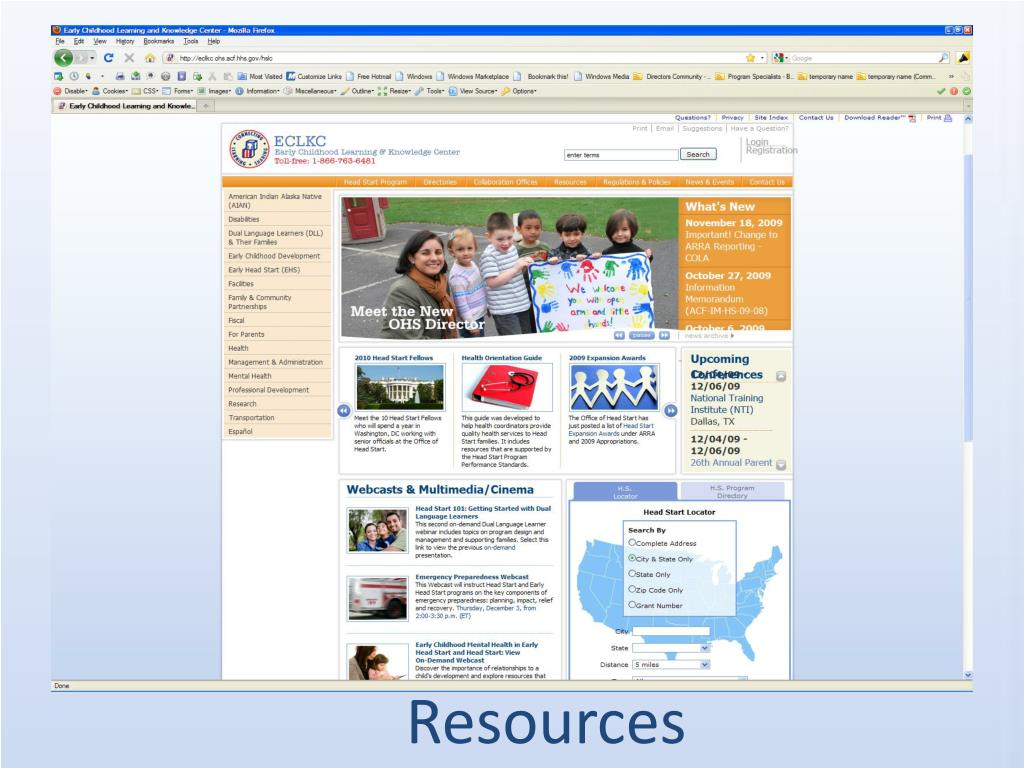Expand the Cookies developer toolbar menu
This screenshot has width=1024, height=768.
tap(110, 91)
